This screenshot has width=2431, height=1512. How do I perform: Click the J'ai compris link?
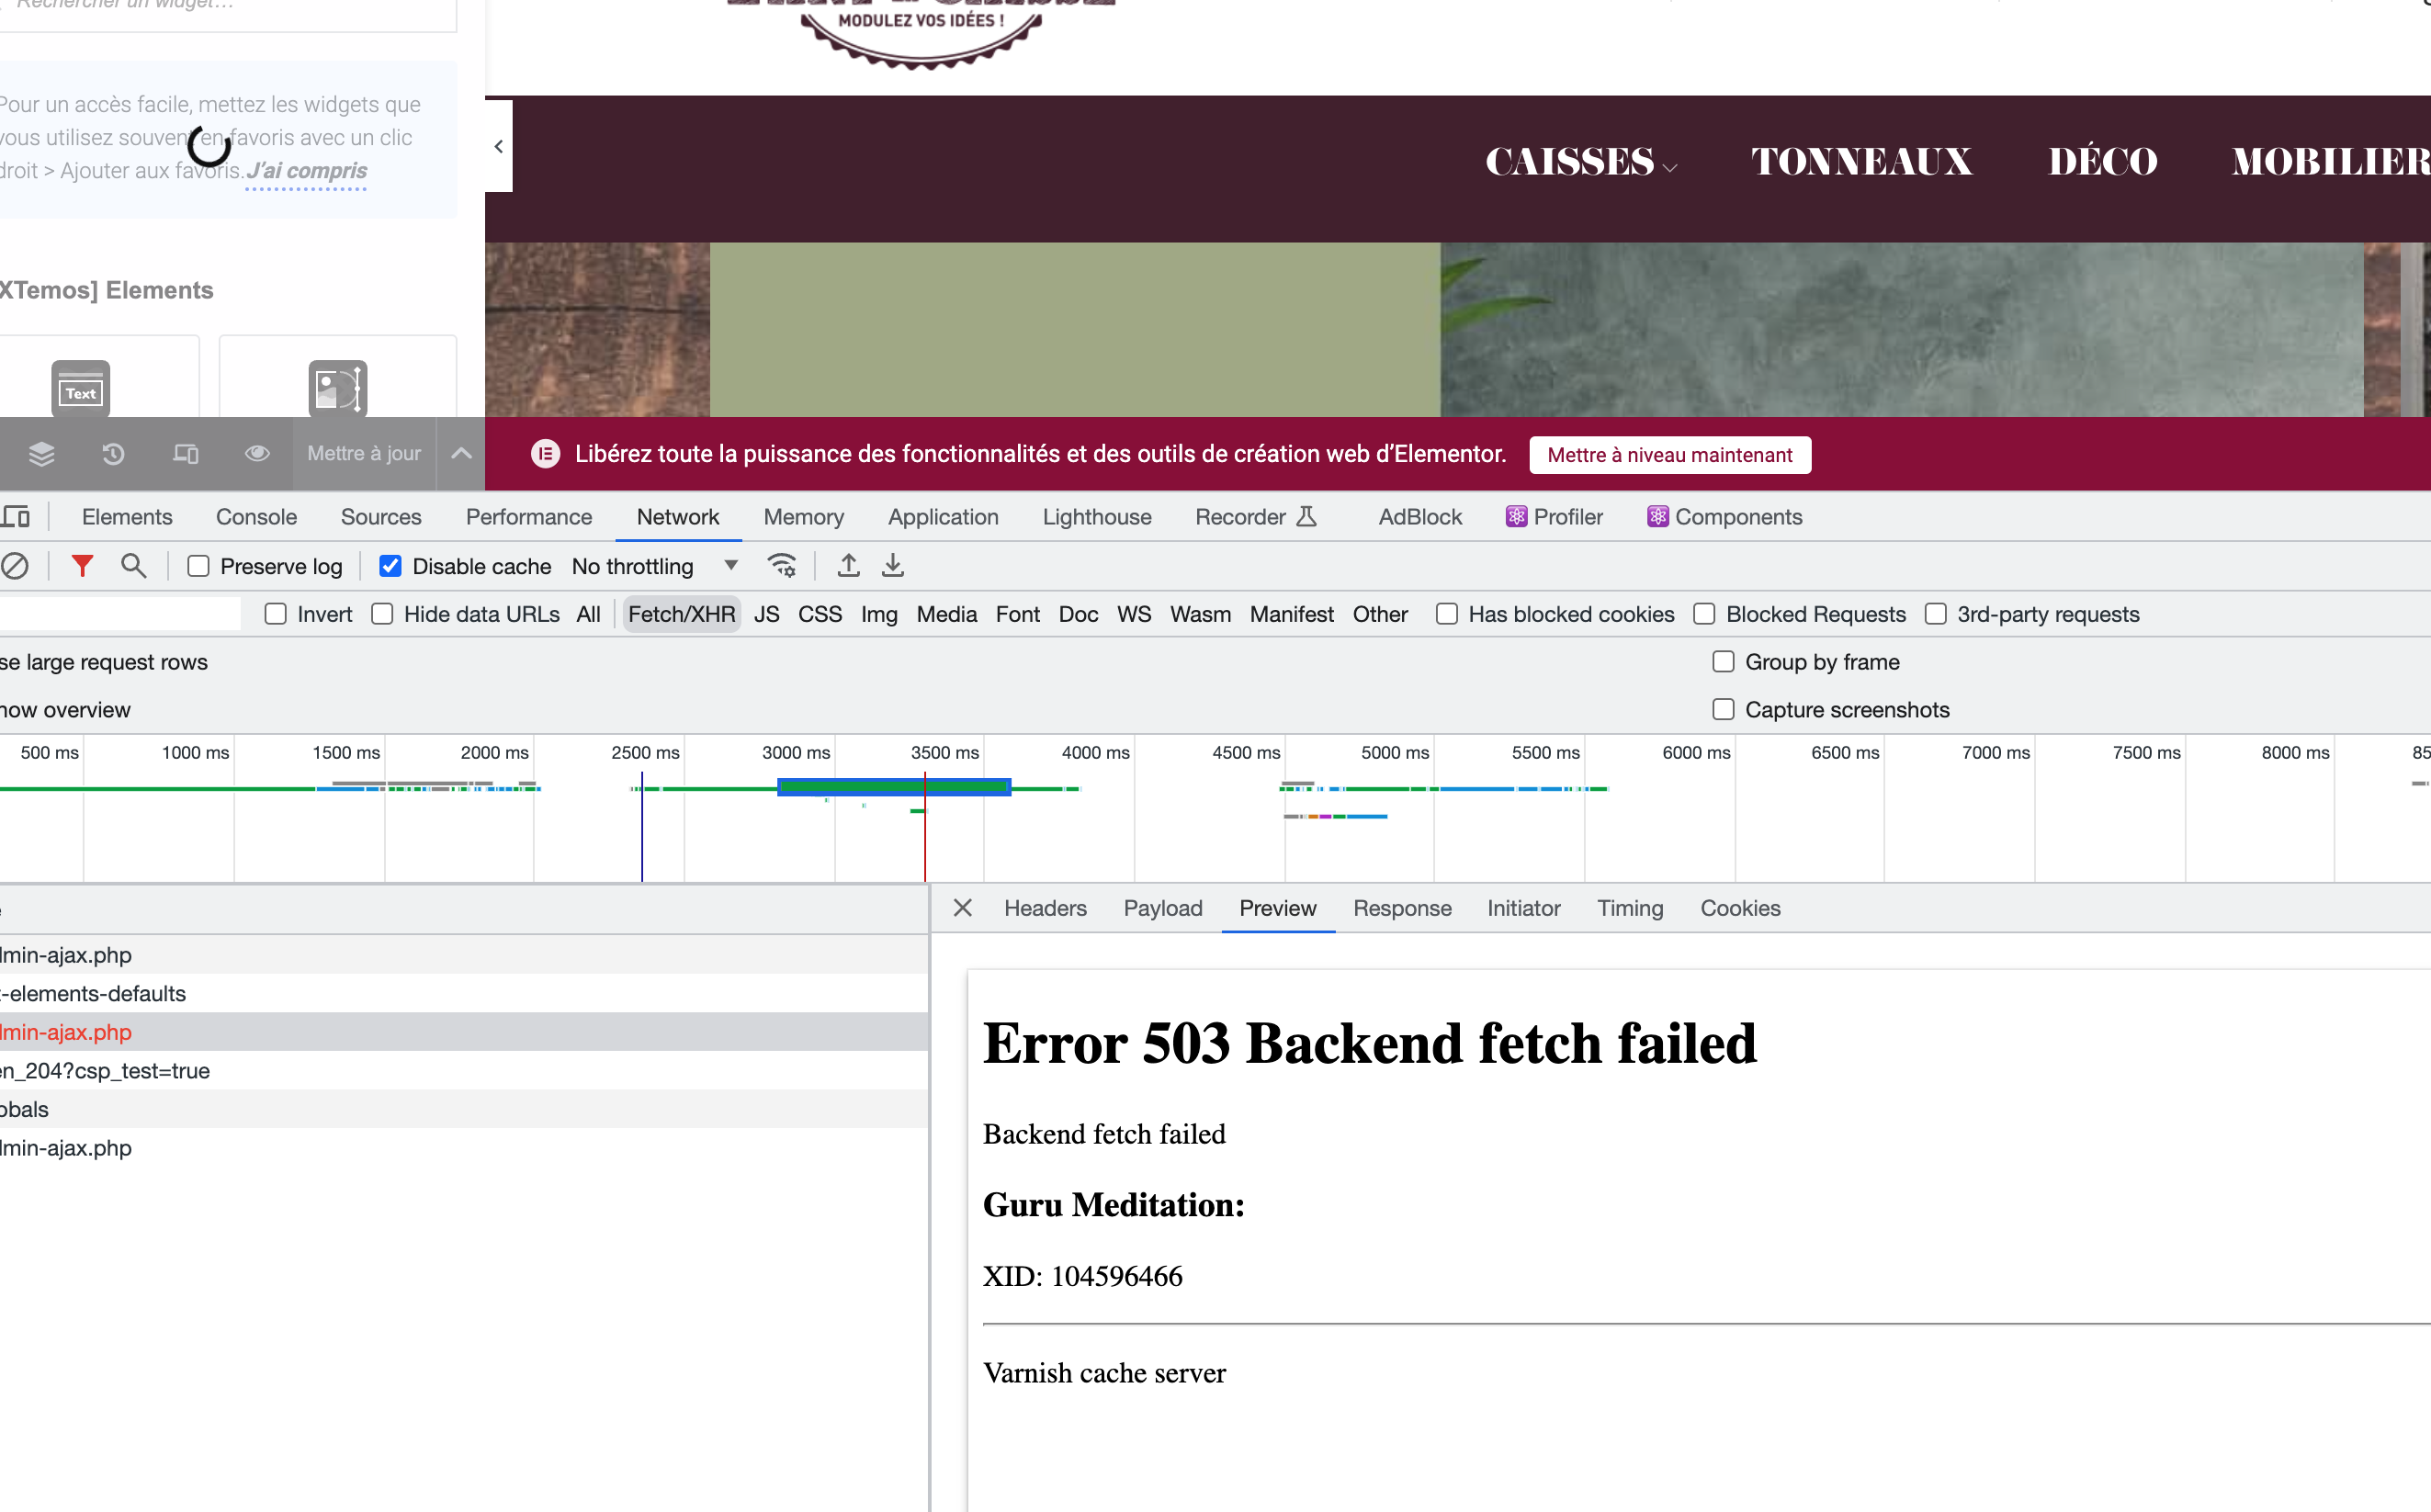click(x=307, y=171)
